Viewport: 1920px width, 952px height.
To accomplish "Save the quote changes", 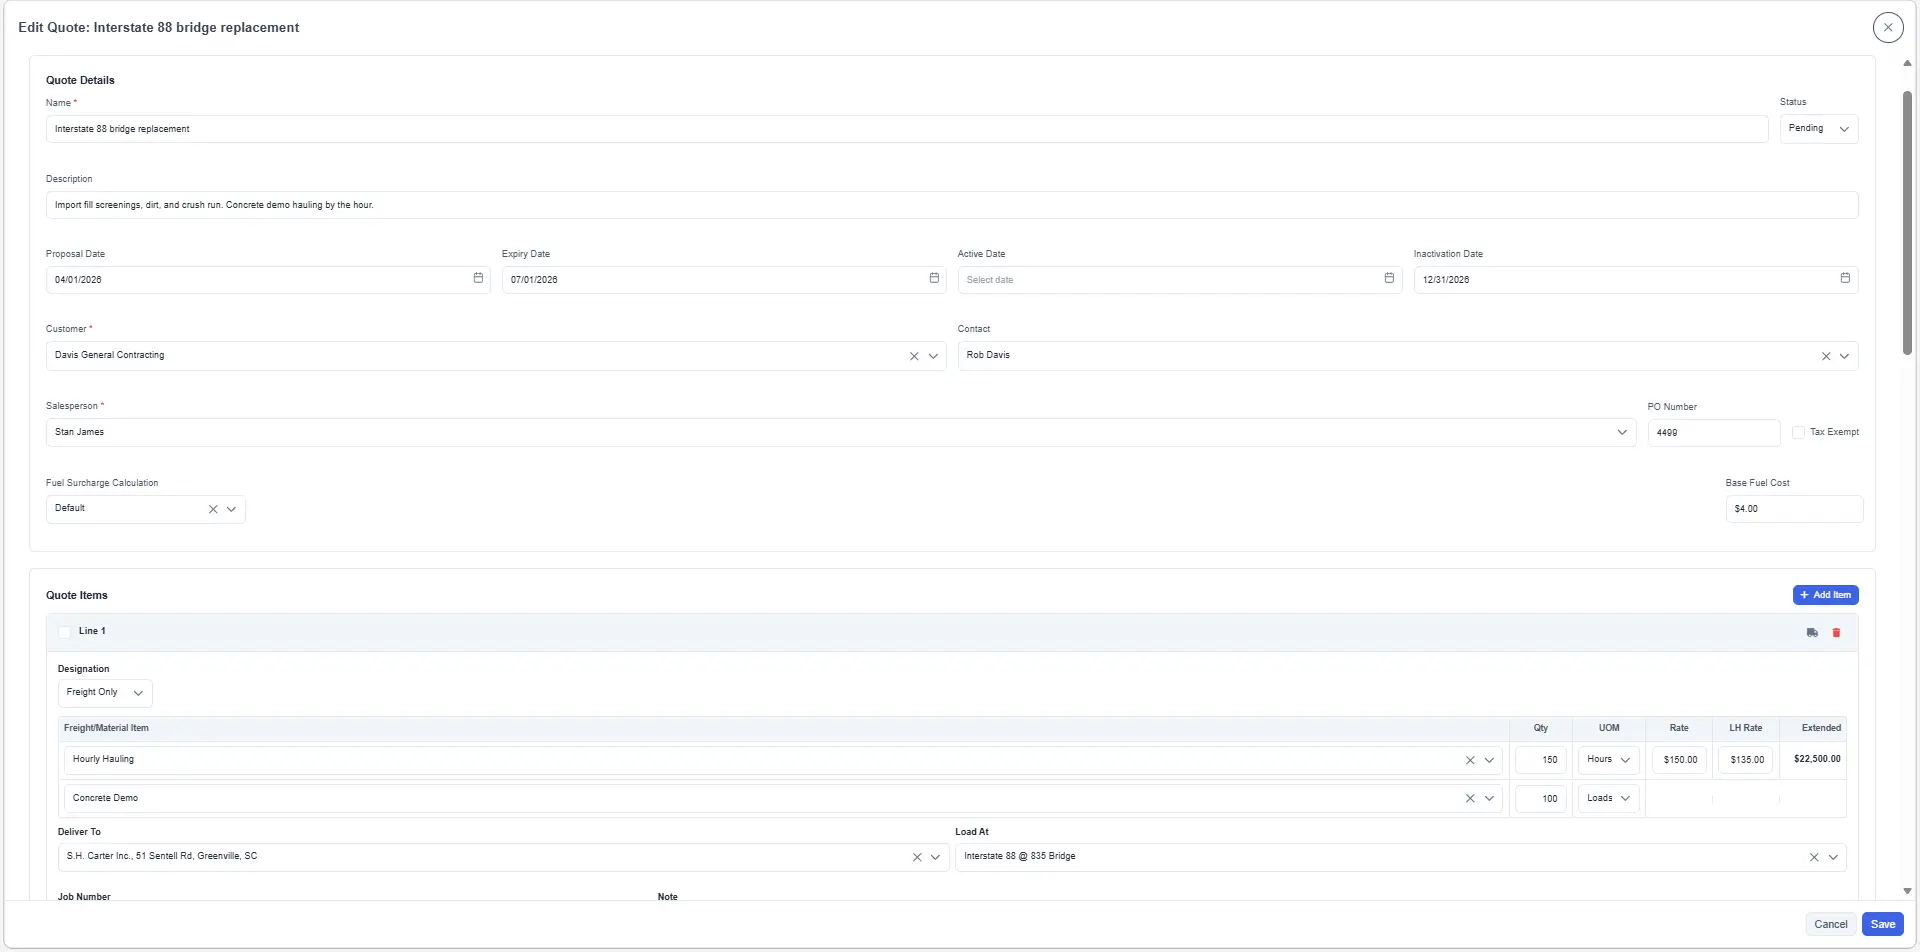I will 1882,925.
